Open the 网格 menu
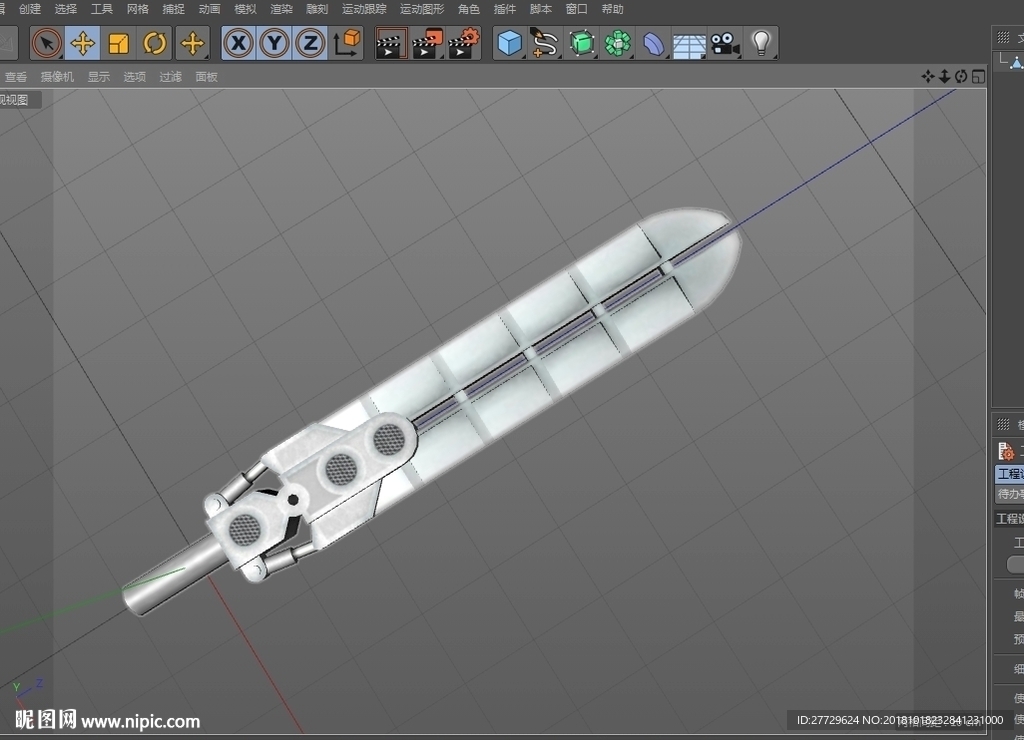Image resolution: width=1024 pixels, height=740 pixels. pos(137,9)
